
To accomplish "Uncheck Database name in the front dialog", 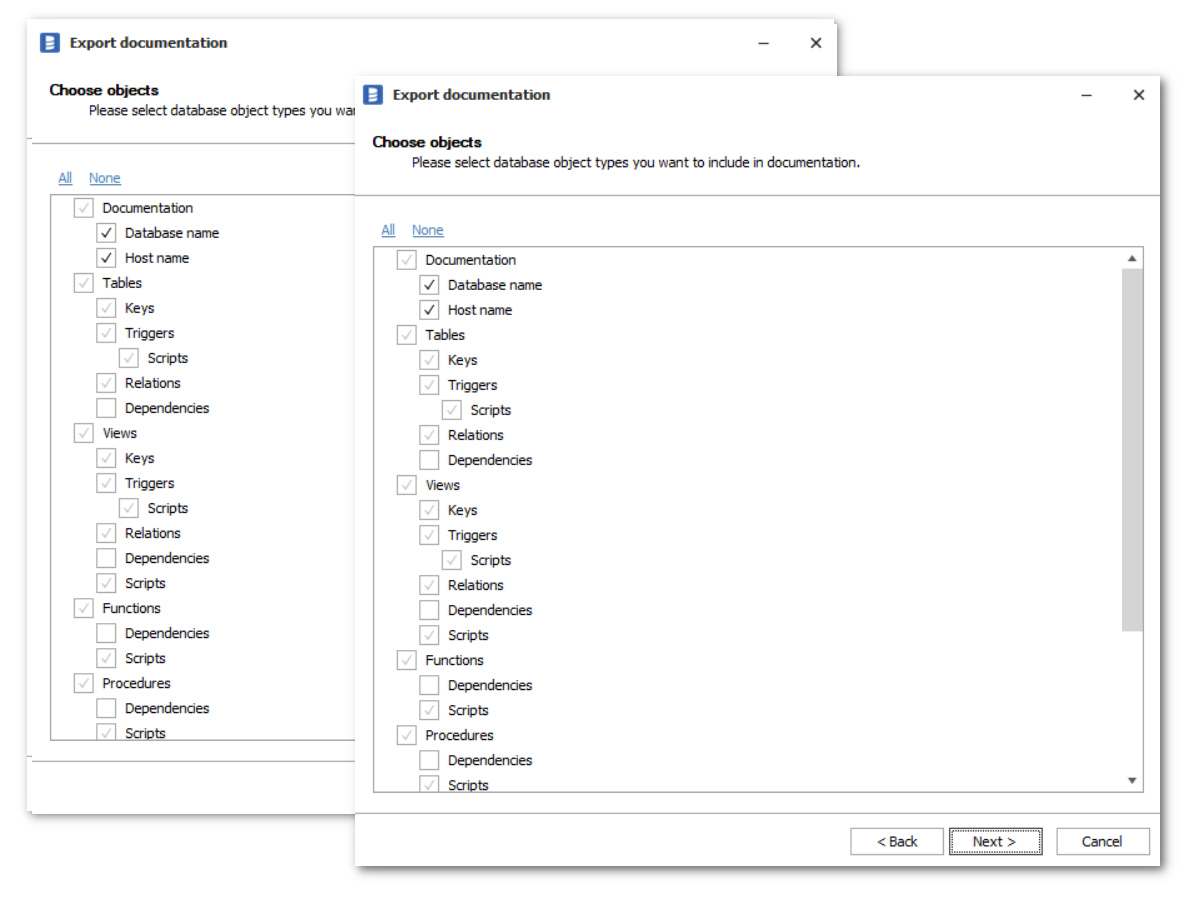I will coord(429,285).
